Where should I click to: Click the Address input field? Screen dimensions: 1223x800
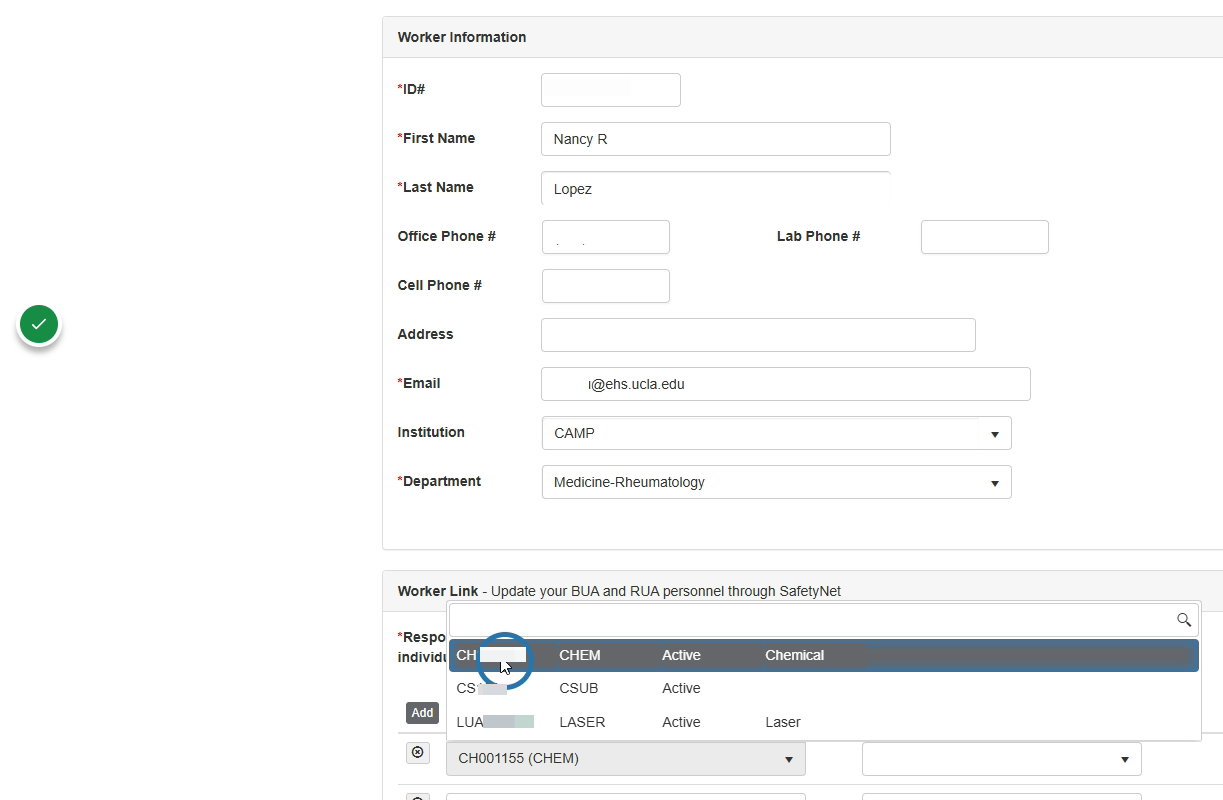coord(758,335)
